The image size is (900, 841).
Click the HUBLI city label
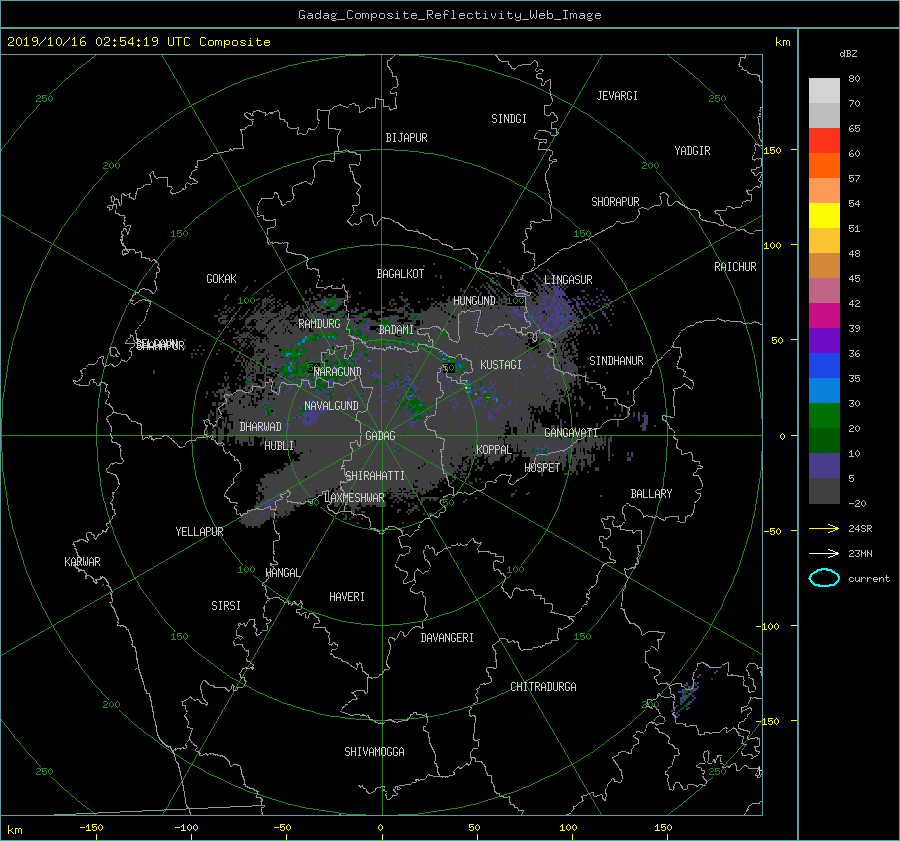pyautogui.click(x=279, y=445)
